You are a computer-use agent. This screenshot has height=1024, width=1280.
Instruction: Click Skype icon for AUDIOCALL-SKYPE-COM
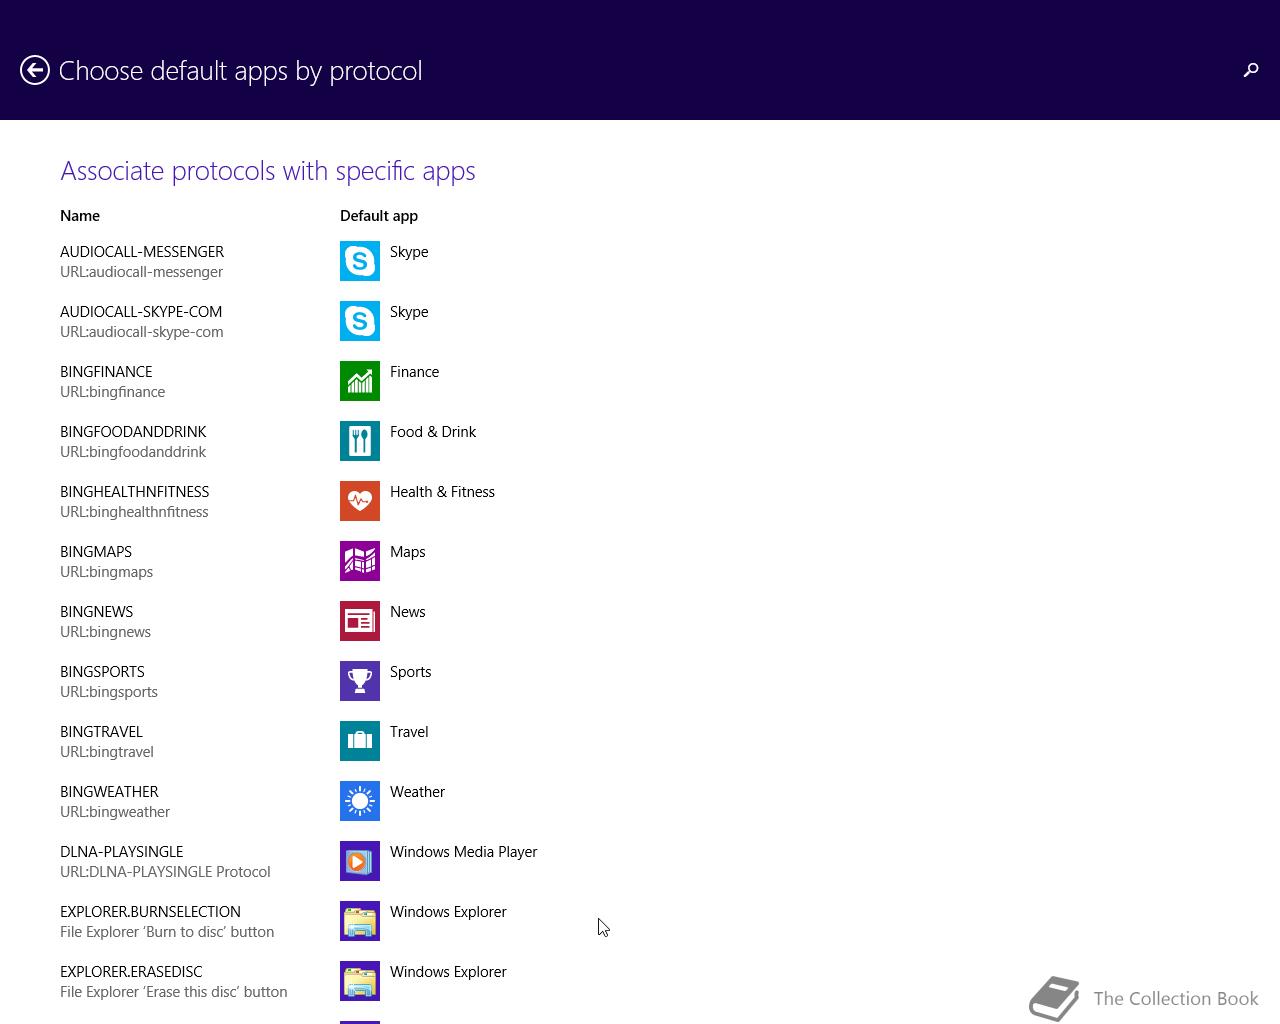[x=360, y=321]
